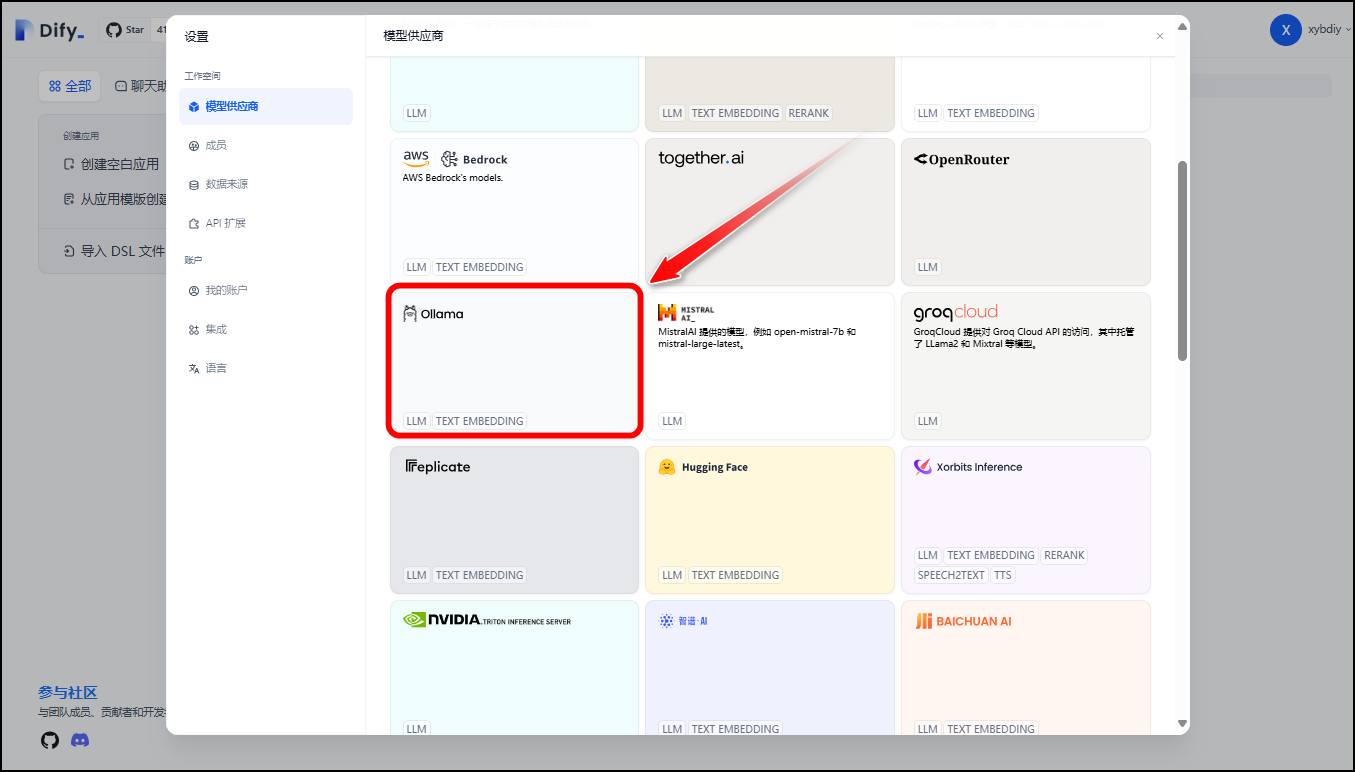Select the AWS Bedrock logo

click(x=455, y=159)
